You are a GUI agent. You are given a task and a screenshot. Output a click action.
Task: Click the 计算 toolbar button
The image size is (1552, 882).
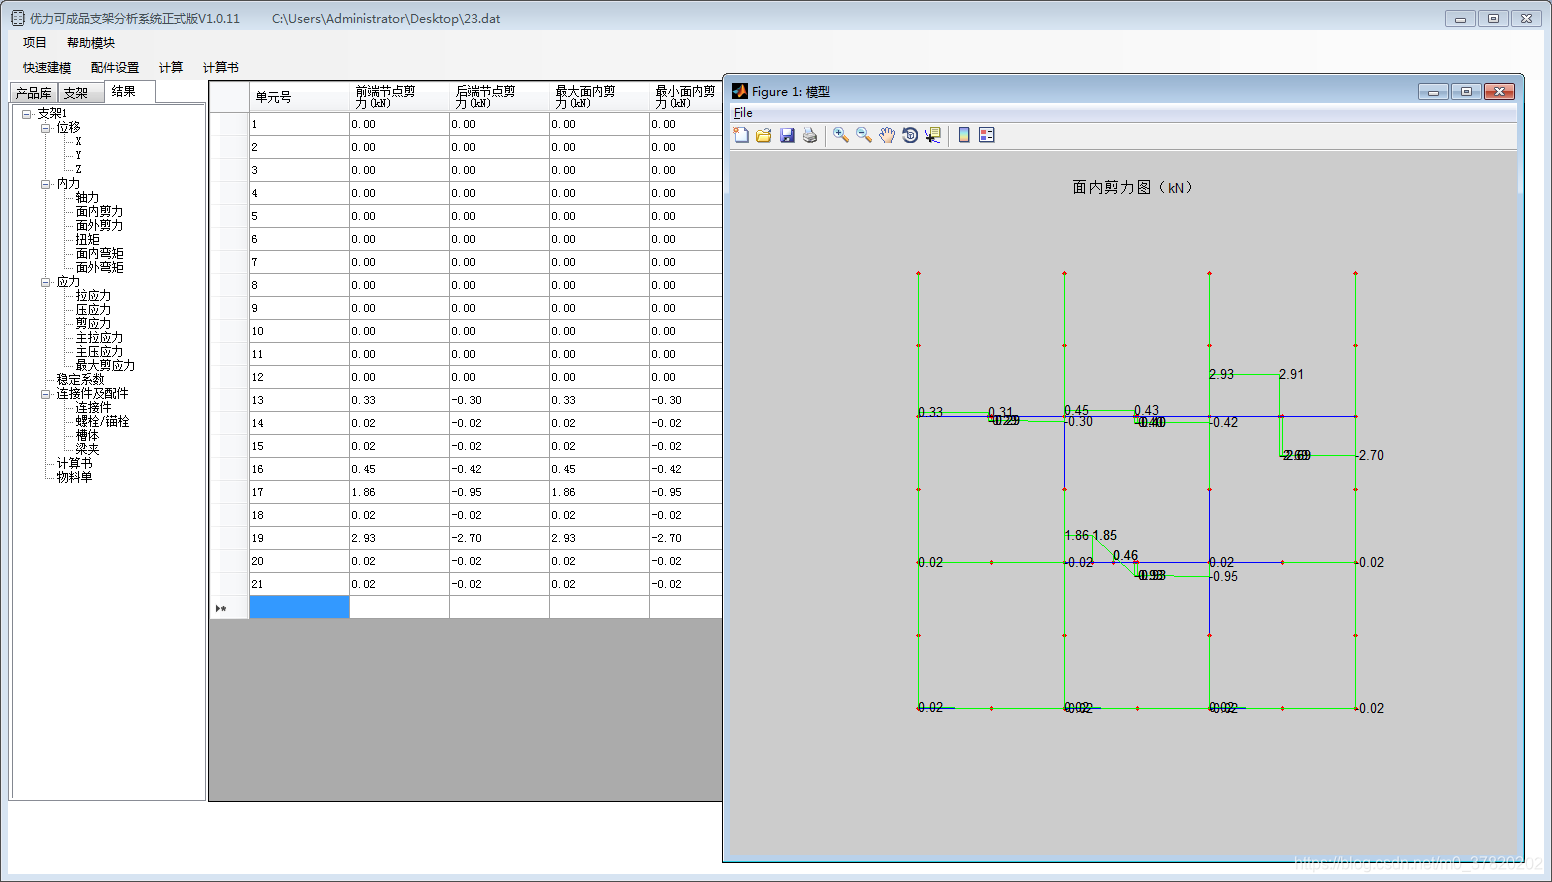pyautogui.click(x=171, y=68)
